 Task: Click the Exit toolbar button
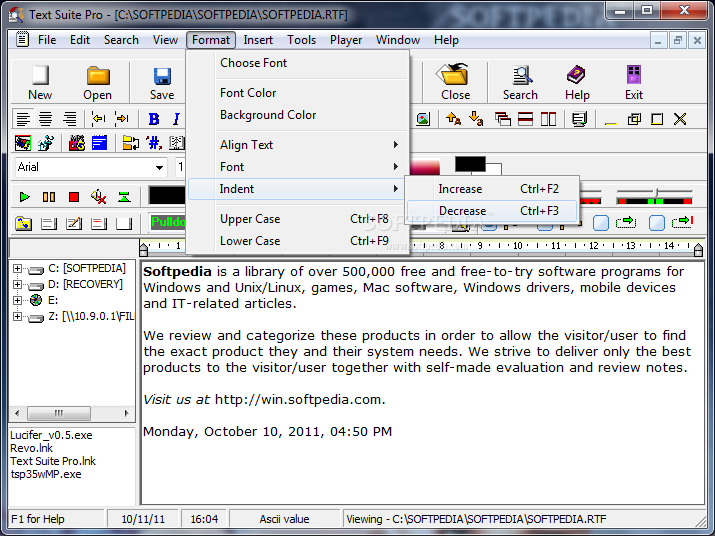click(634, 82)
